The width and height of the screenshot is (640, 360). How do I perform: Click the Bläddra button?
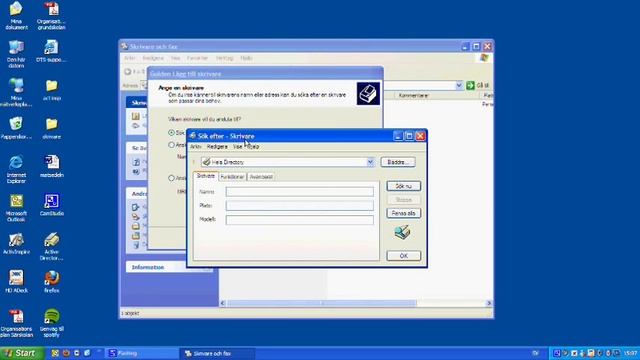(x=398, y=162)
